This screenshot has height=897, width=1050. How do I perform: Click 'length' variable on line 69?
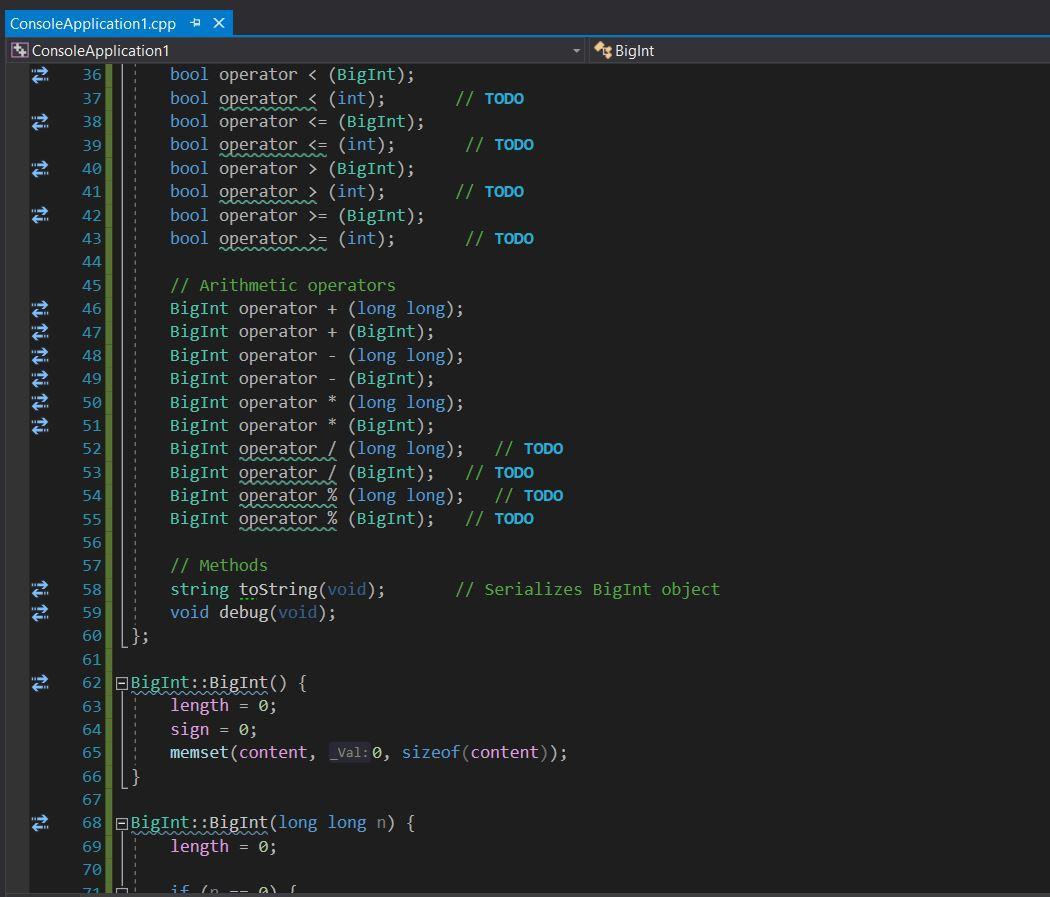pos(200,847)
